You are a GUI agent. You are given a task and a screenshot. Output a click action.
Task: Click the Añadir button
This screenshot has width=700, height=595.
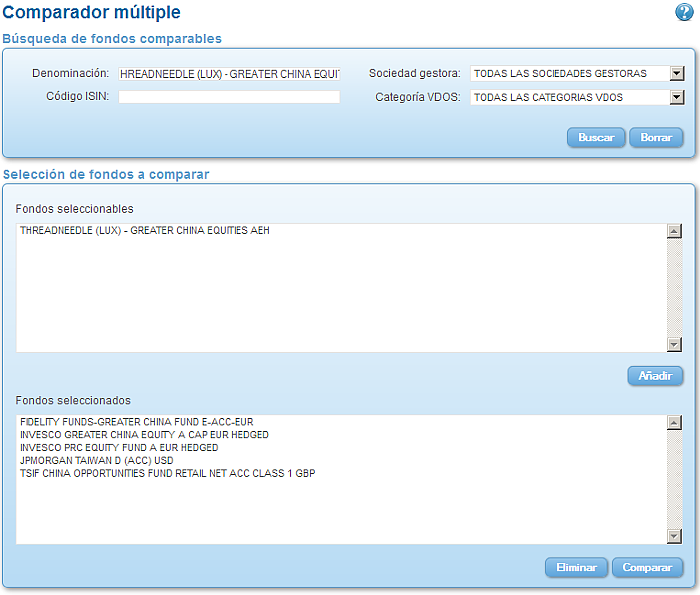tap(655, 376)
